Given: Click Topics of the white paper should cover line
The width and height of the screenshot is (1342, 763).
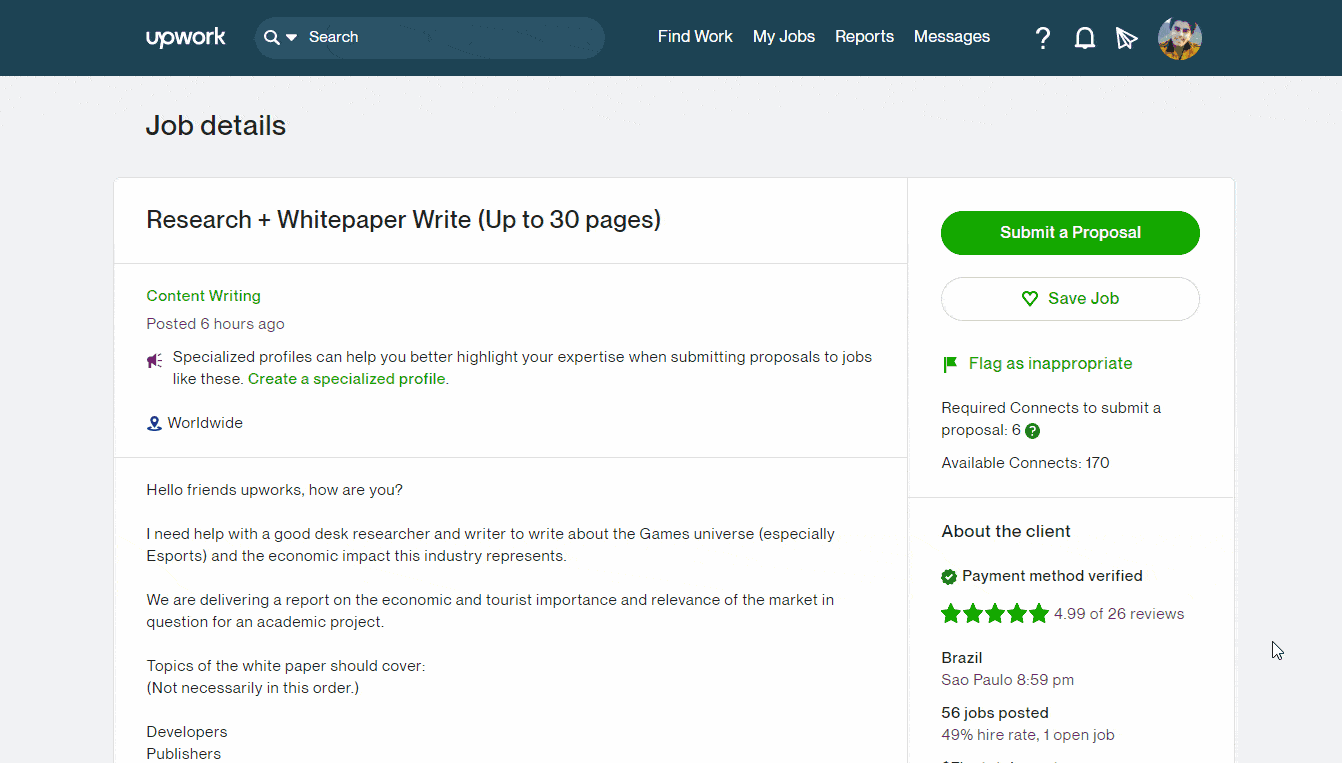Looking at the screenshot, I should [286, 666].
